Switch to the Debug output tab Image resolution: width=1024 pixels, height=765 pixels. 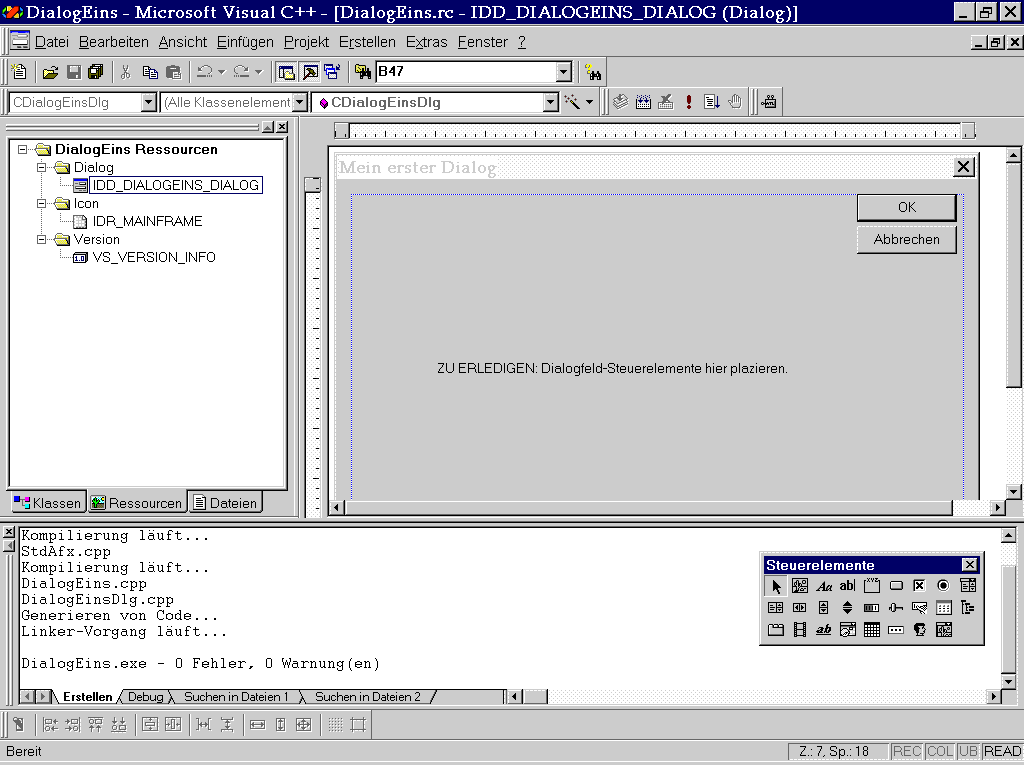tap(145, 697)
